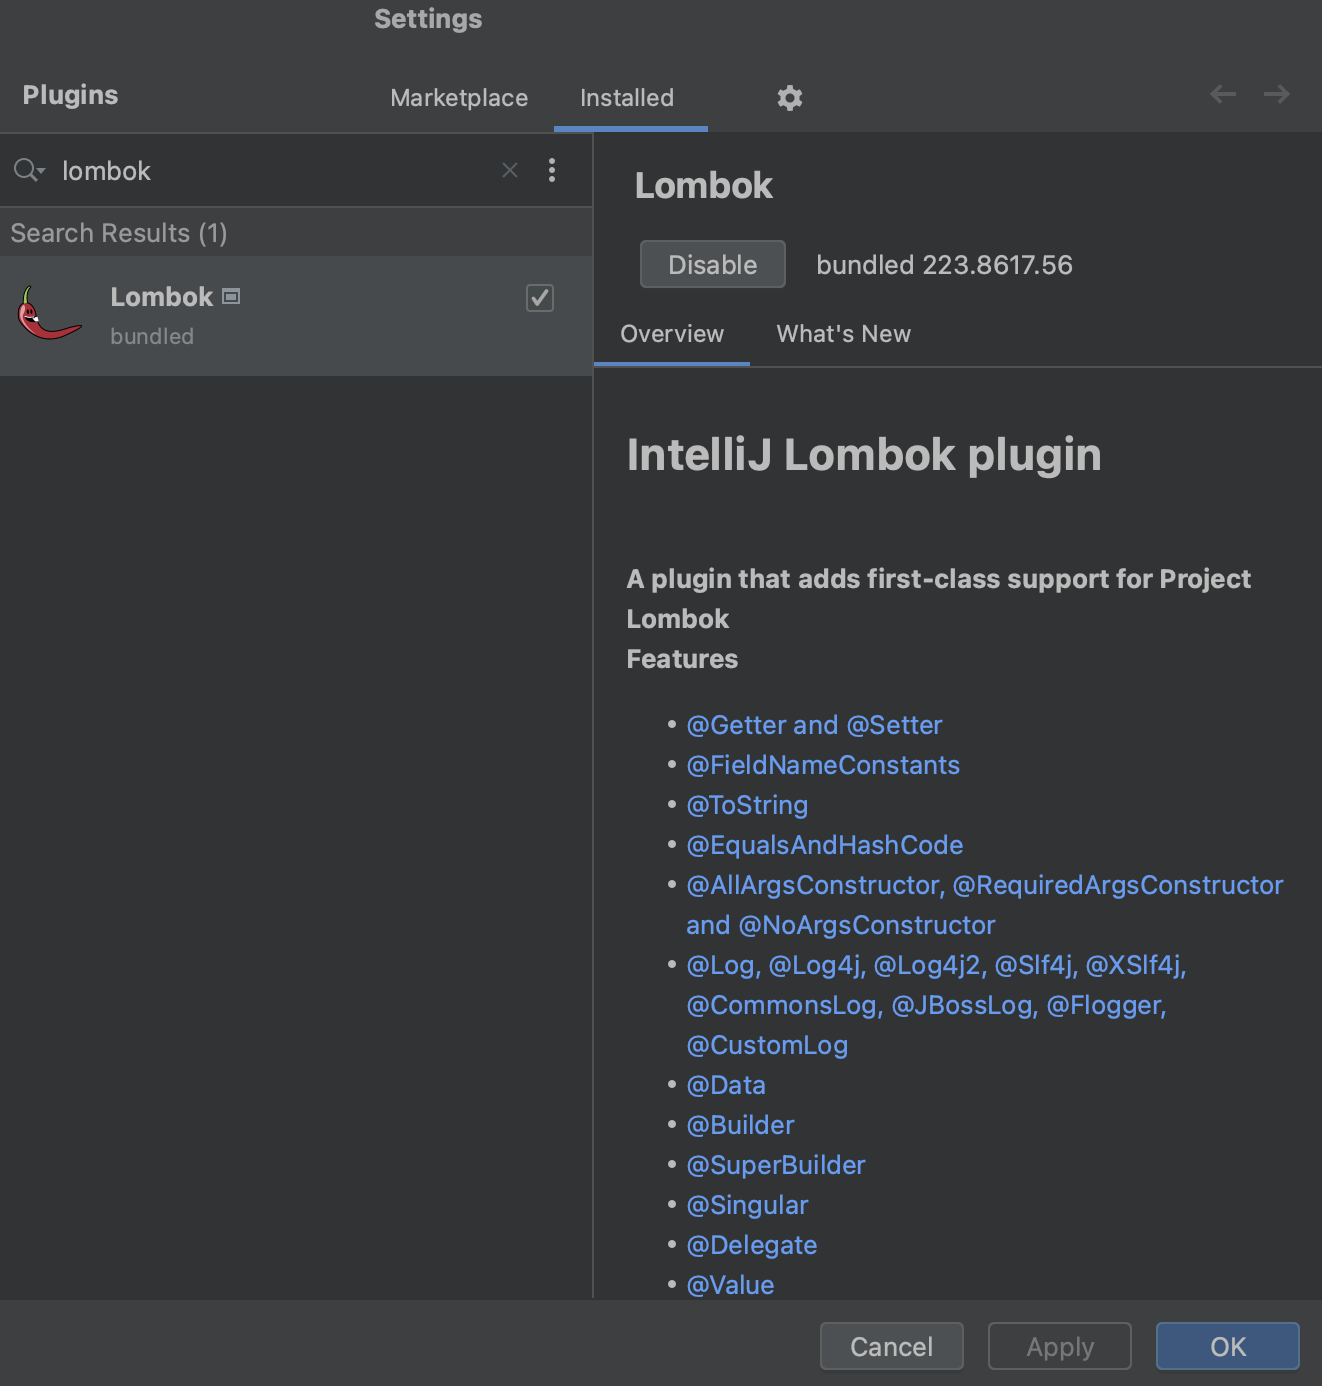The image size is (1322, 1386).
Task: Select the Lombok row in search results
Action: pyautogui.click(x=296, y=316)
